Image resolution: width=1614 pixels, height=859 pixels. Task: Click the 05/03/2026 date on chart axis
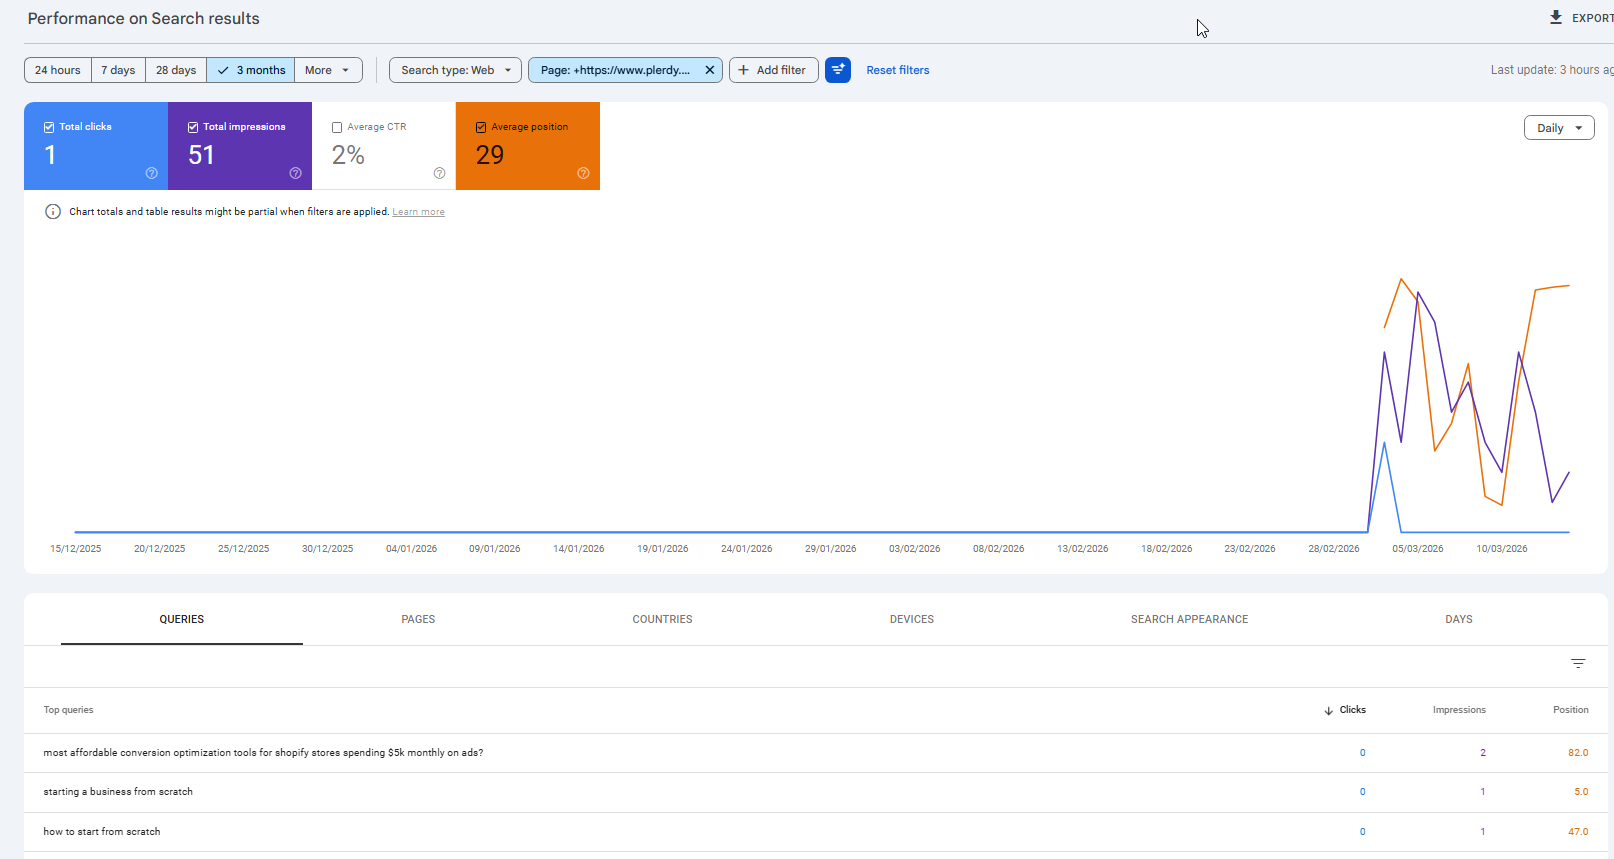tap(1418, 549)
